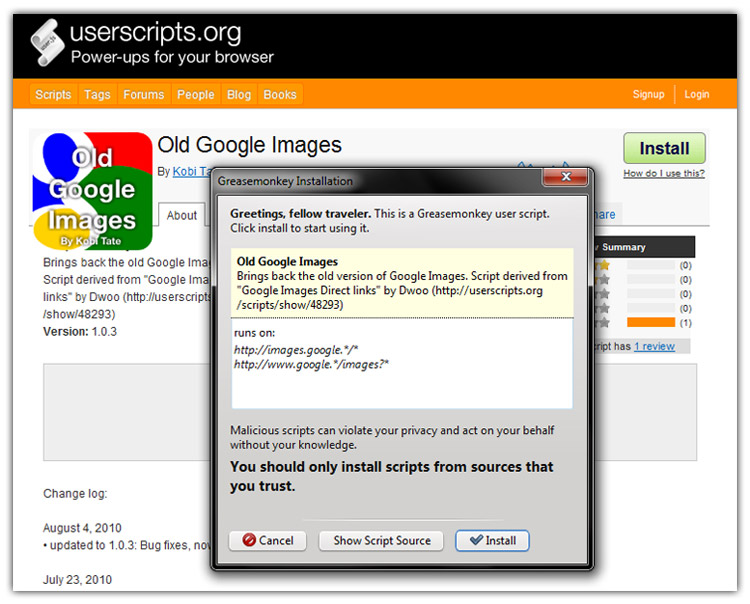
Task: Click the 'Version: 1.0.3' text
Action: click(x=80, y=331)
